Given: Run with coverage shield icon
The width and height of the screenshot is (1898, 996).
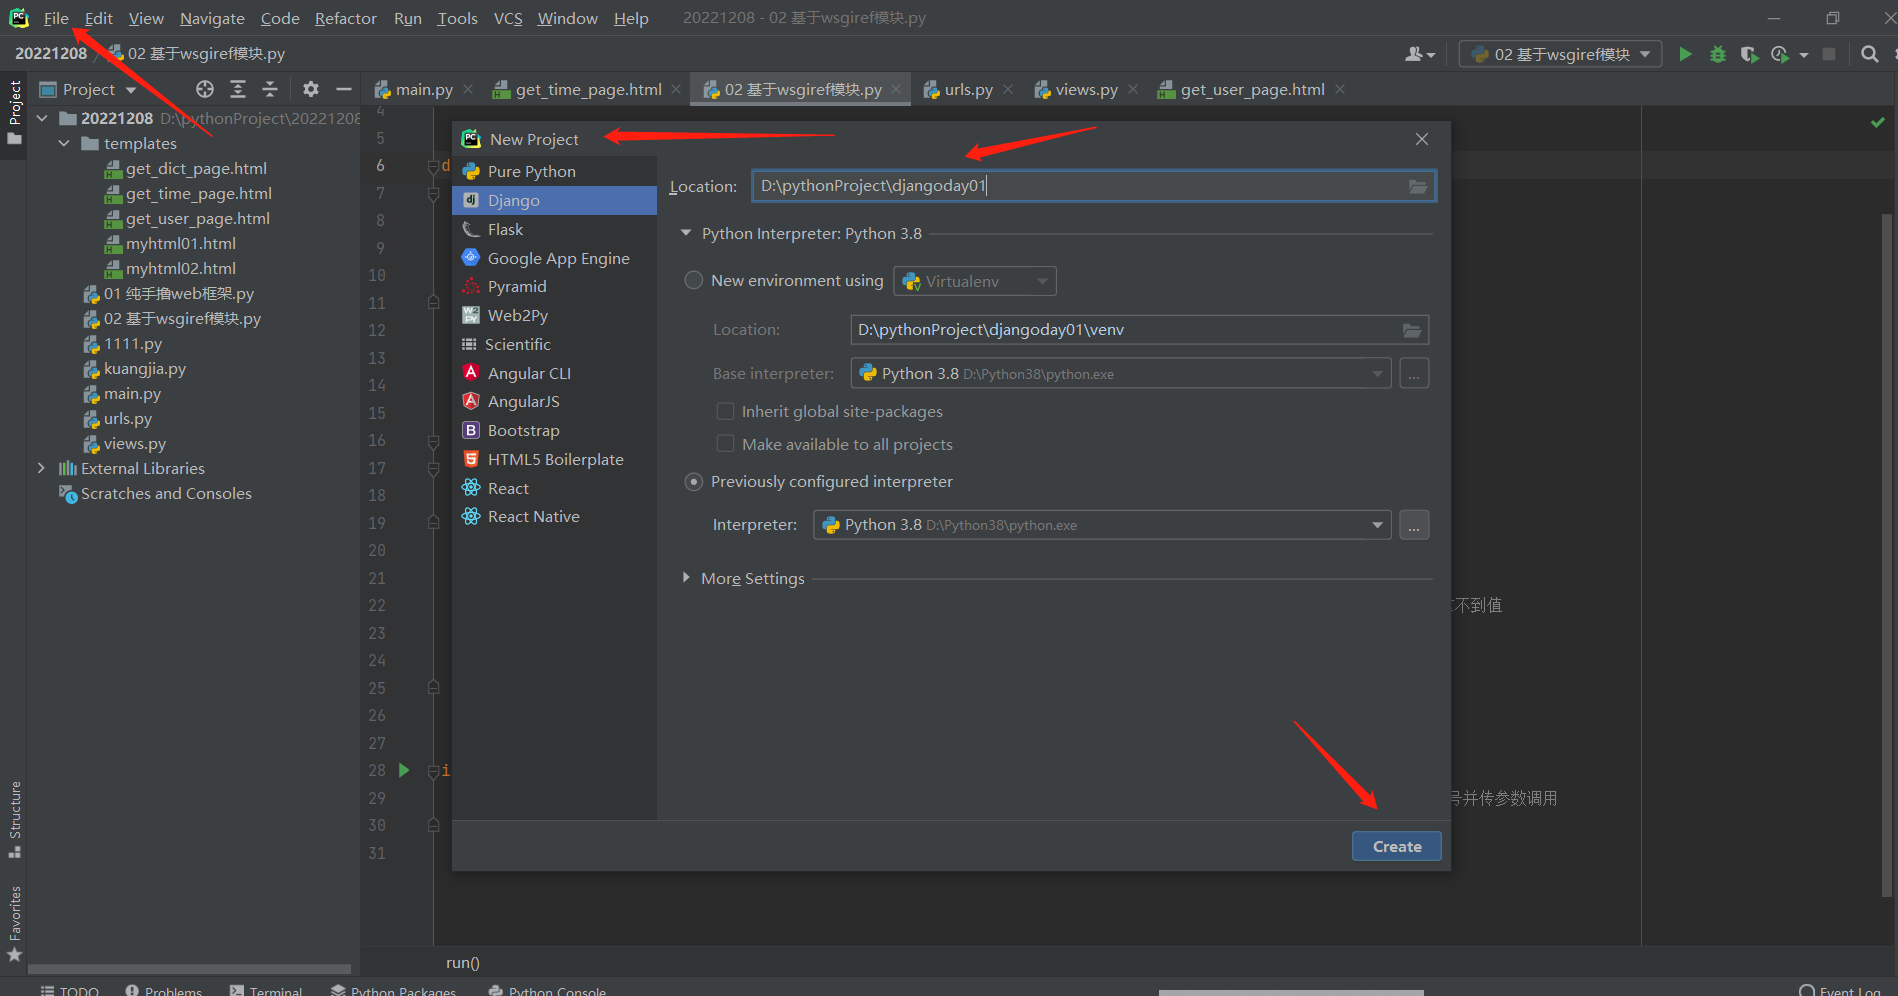Looking at the screenshot, I should (x=1749, y=54).
